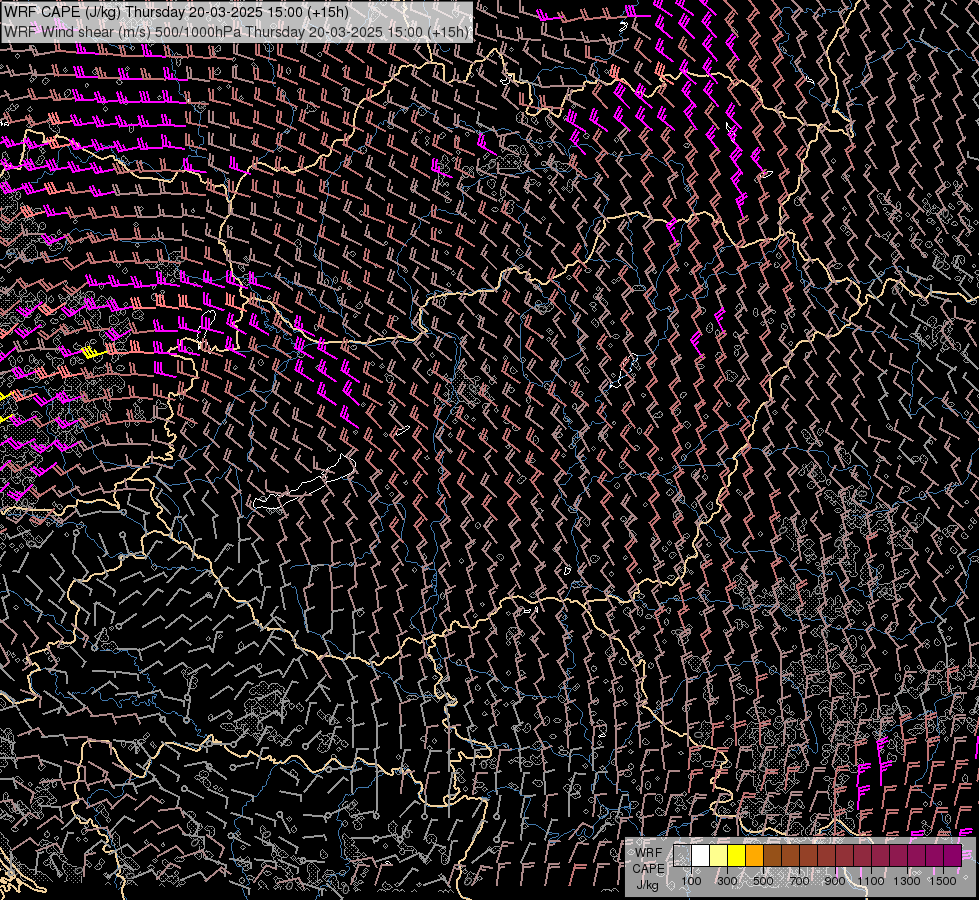Click the legend value 500
Image resolution: width=979 pixels, height=900 pixels.
tap(763, 881)
